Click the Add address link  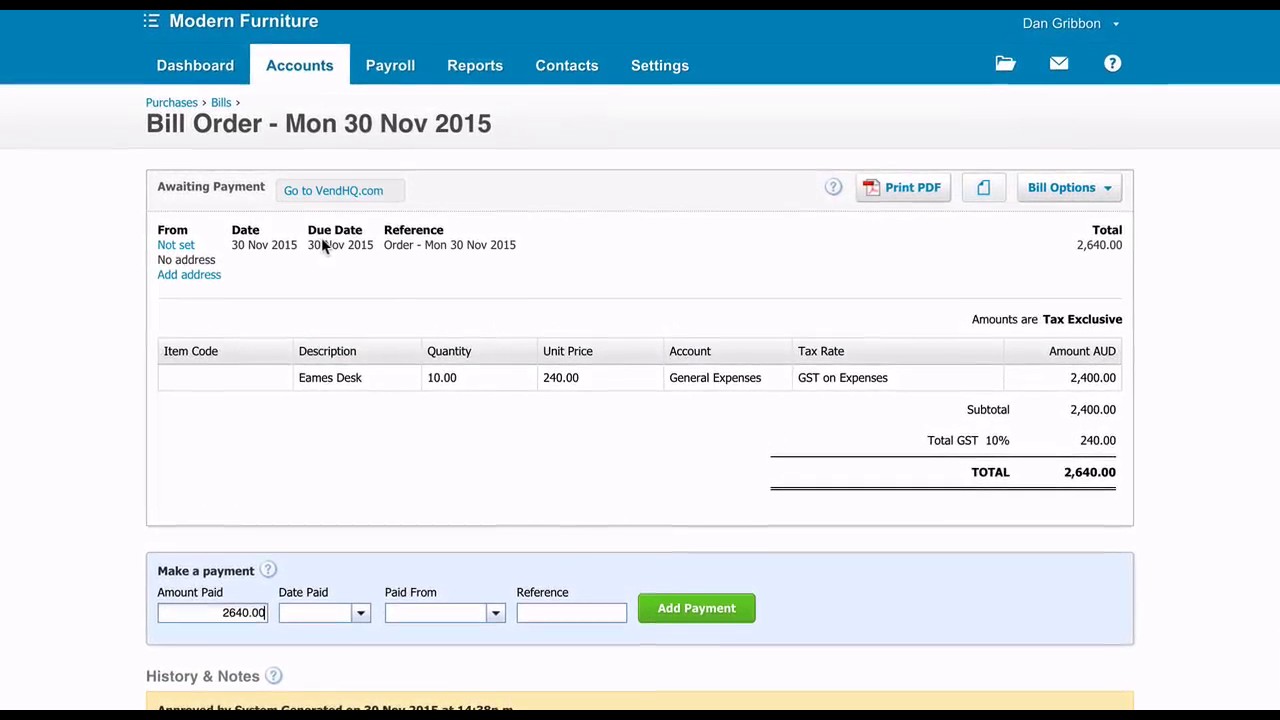[189, 275]
